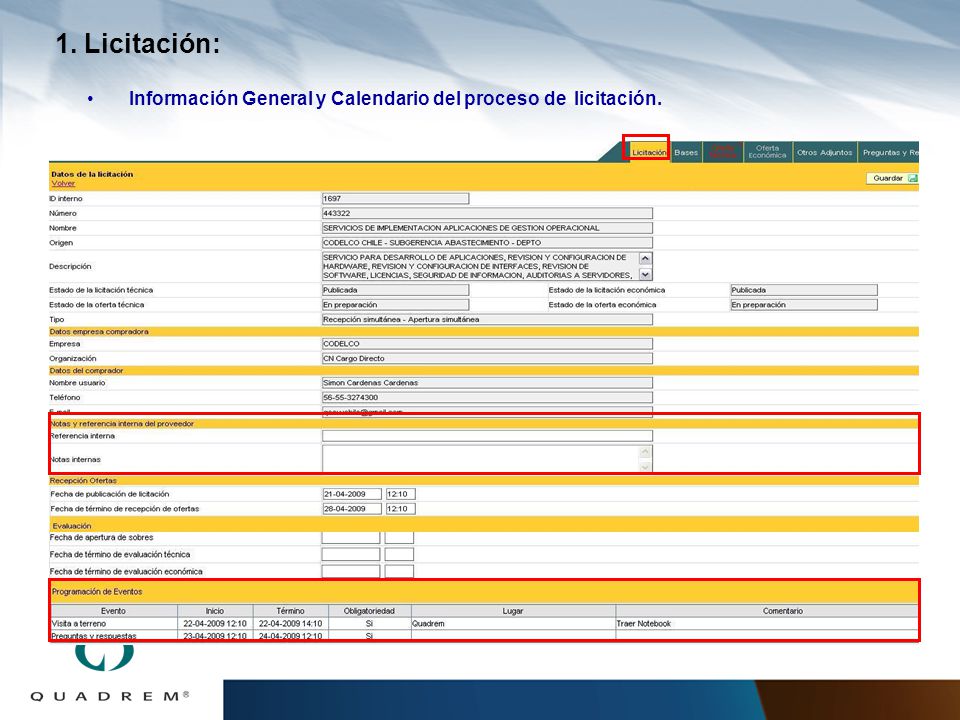The width and height of the screenshot is (960, 720).
Task: Go to the Oferta Económica tab
Action: click(x=767, y=152)
